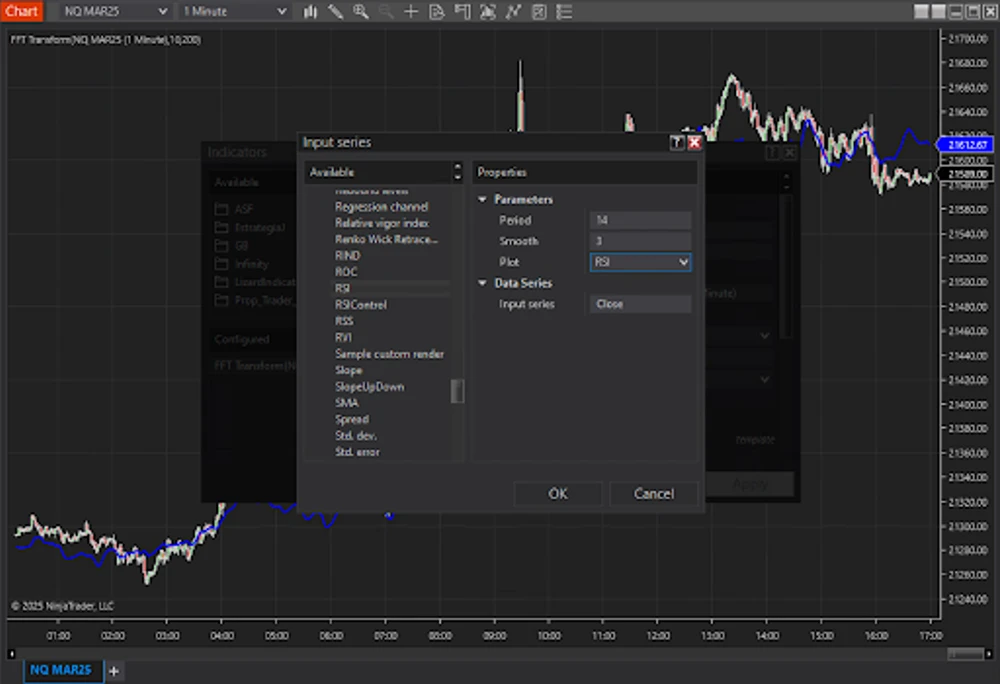Open the drawing tools pencil icon
Viewport: 1000px width, 684px height.
[335, 11]
